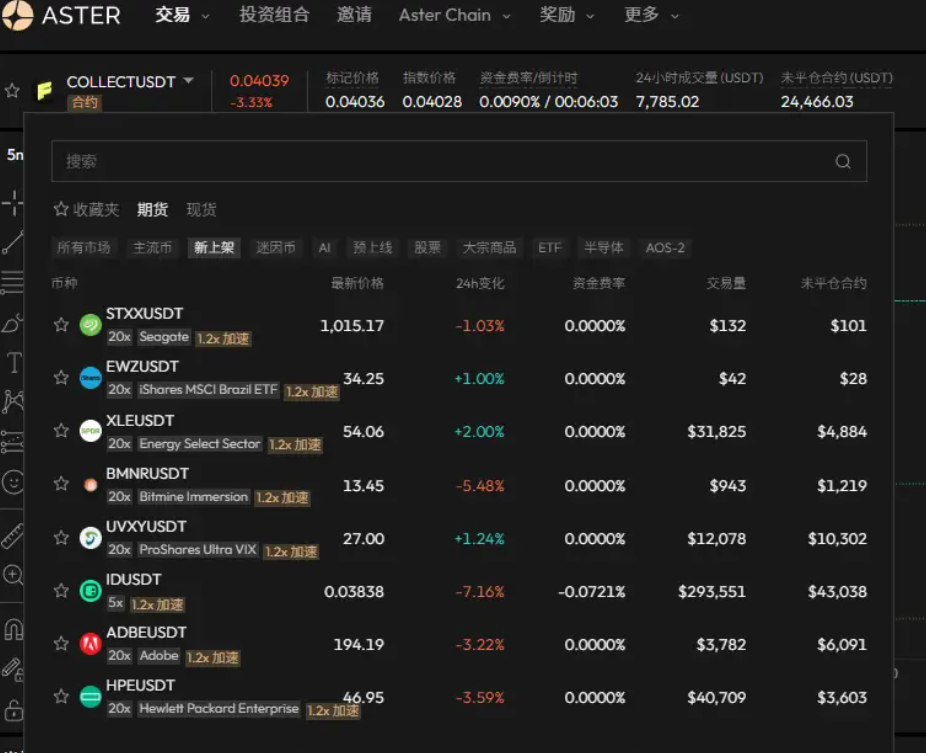
Task: Expand the Aster Chain menu
Action: pyautogui.click(x=454, y=15)
